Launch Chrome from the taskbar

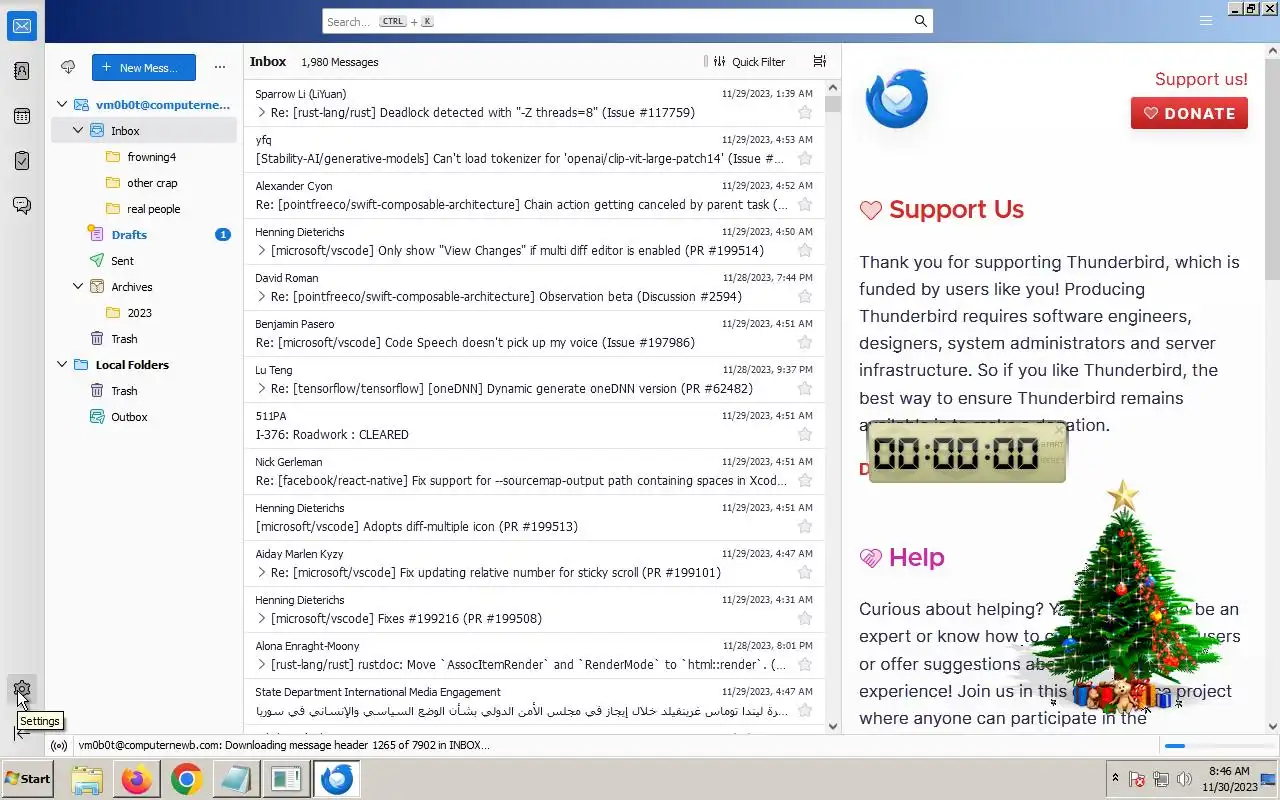click(x=187, y=779)
